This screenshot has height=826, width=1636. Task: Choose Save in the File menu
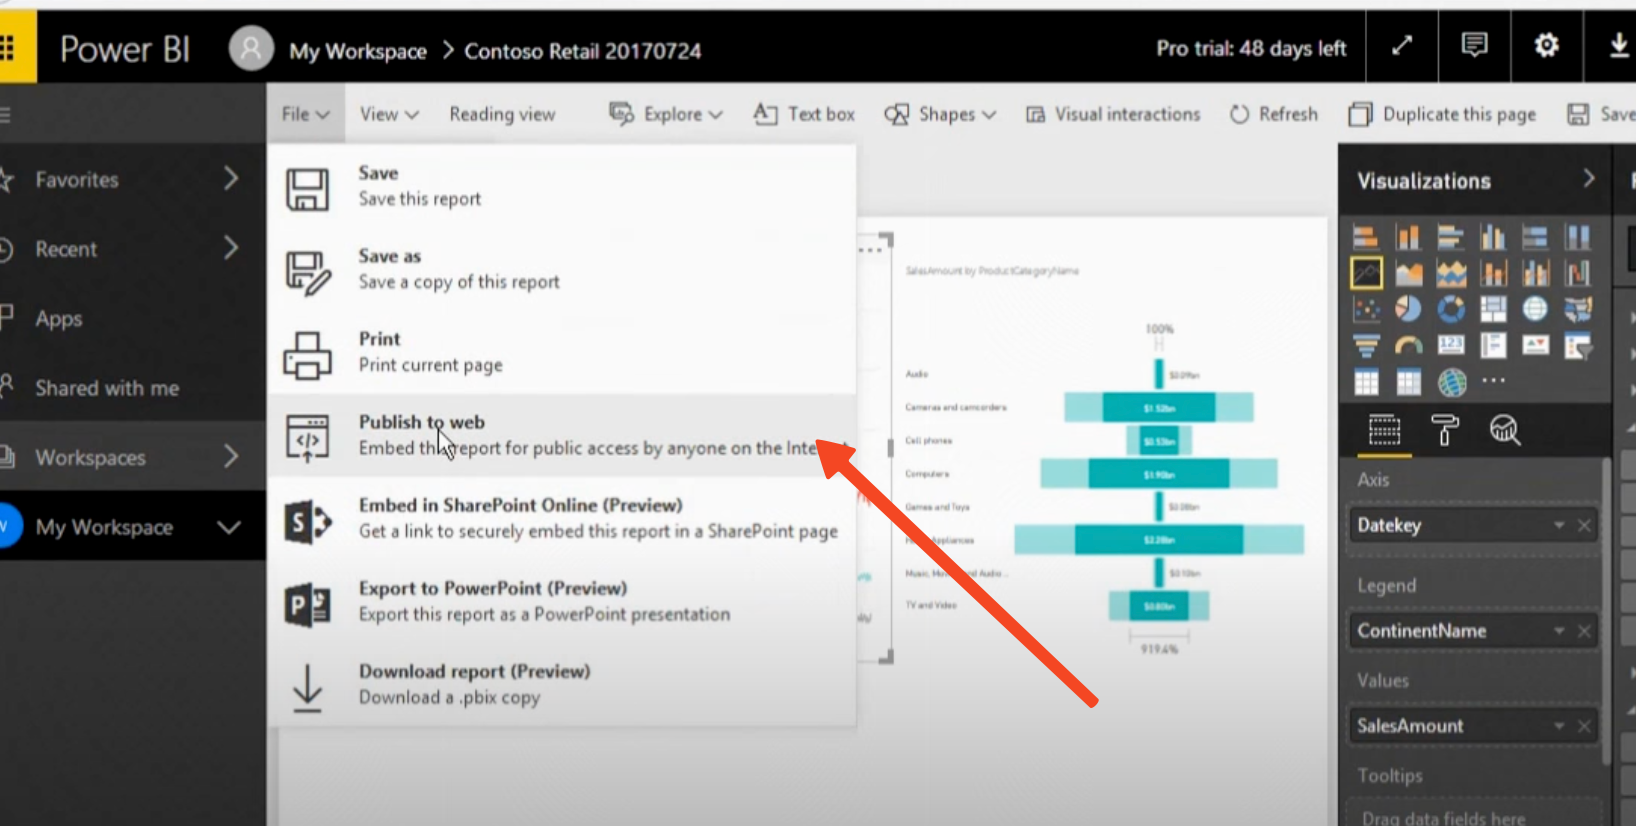coord(562,186)
